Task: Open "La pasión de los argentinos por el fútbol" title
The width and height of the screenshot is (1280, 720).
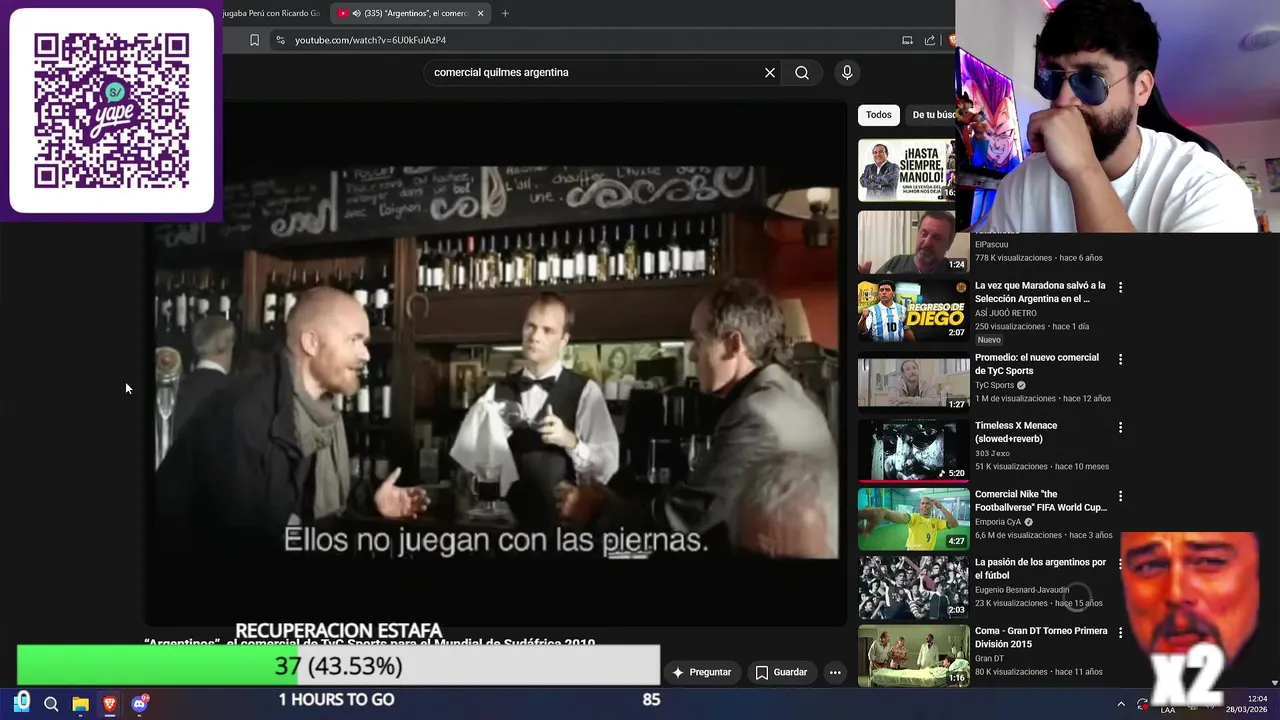Action: coord(1040,569)
